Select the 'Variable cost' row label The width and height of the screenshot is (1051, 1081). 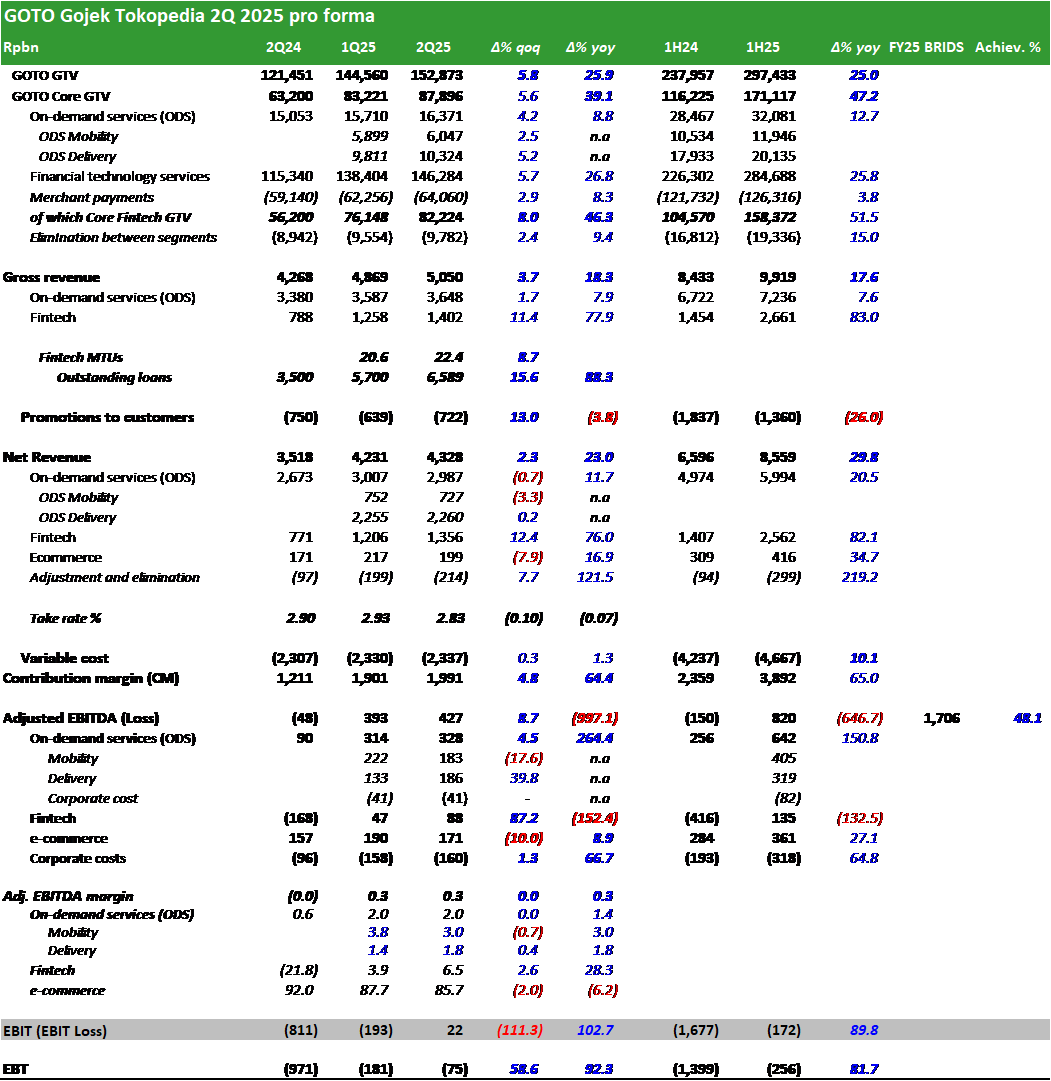(x=64, y=658)
